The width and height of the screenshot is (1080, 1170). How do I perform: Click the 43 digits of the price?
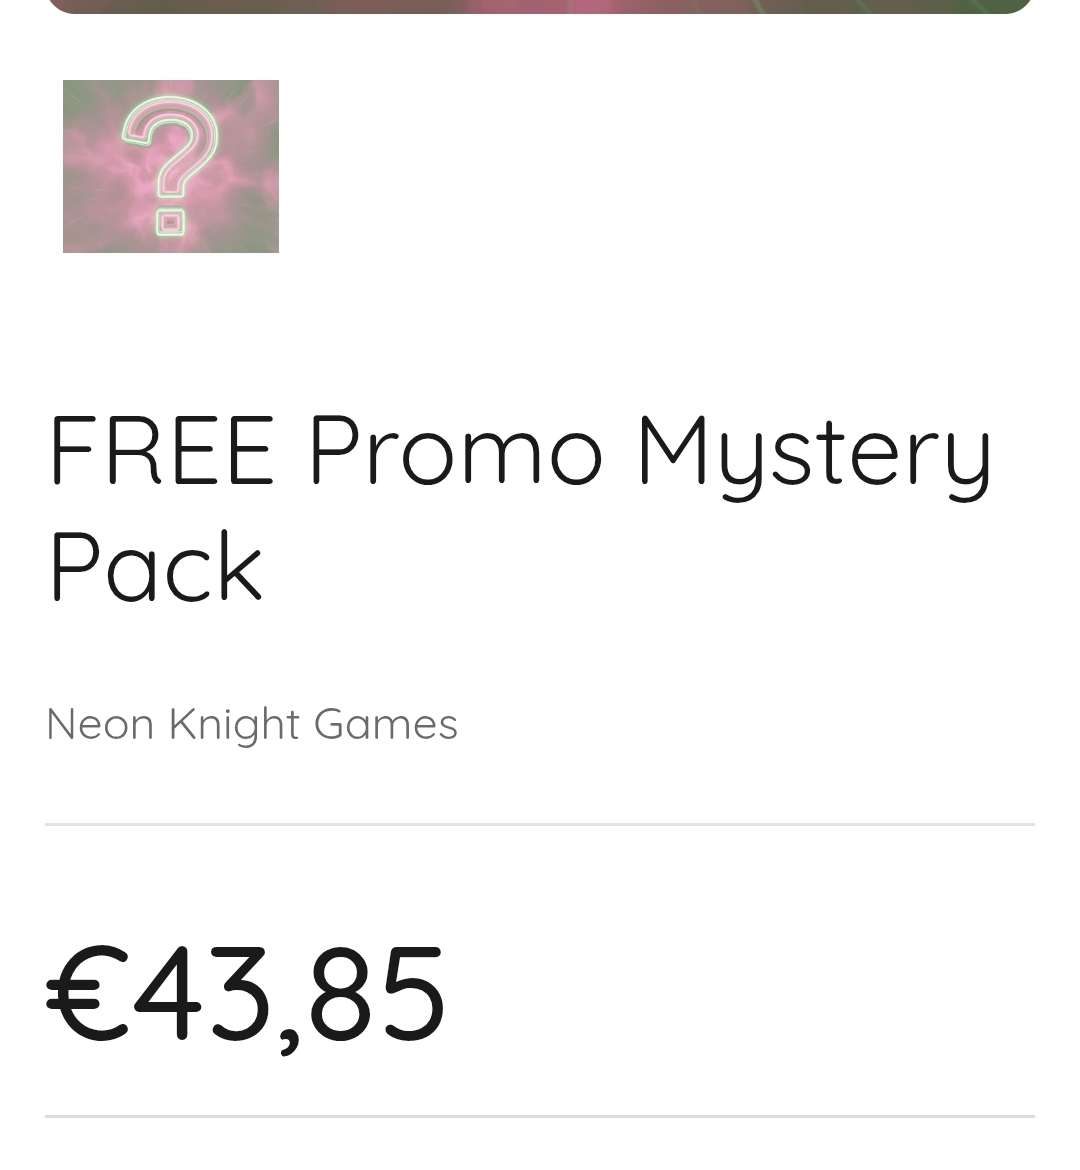(202, 992)
